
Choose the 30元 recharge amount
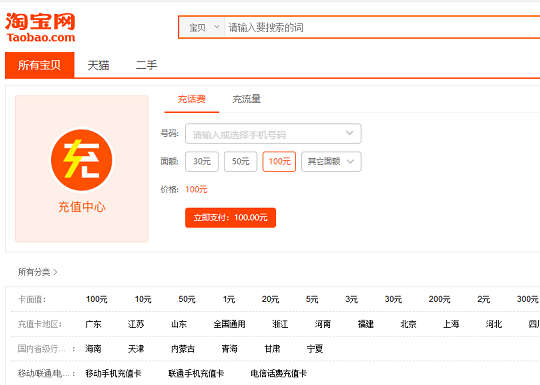click(202, 162)
